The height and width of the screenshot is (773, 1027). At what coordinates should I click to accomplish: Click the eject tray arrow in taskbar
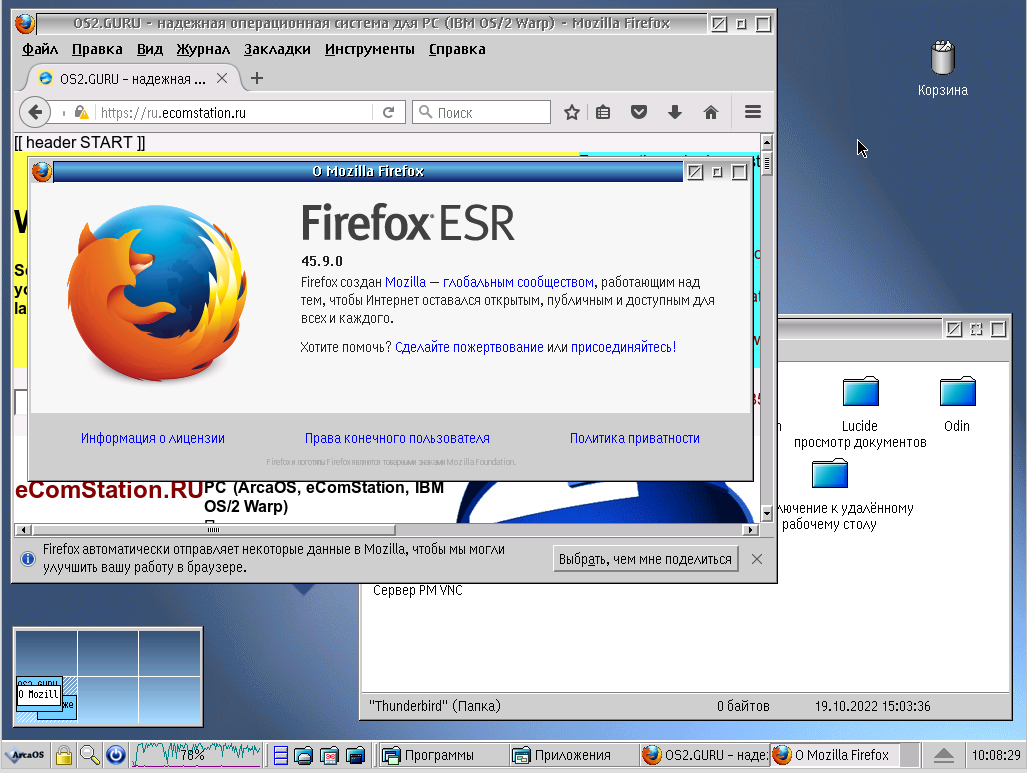(x=944, y=755)
